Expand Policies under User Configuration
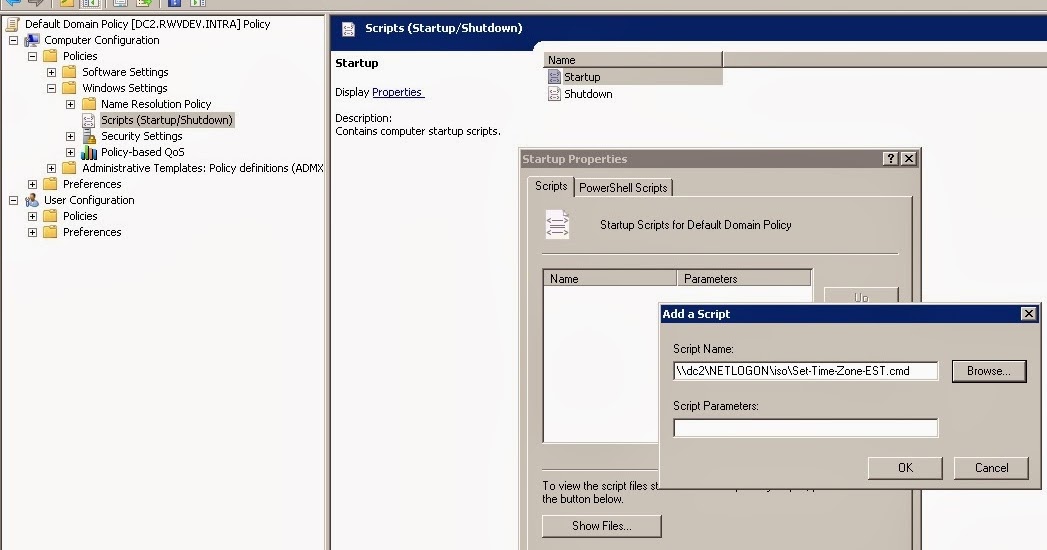1047x550 pixels. pos(32,216)
